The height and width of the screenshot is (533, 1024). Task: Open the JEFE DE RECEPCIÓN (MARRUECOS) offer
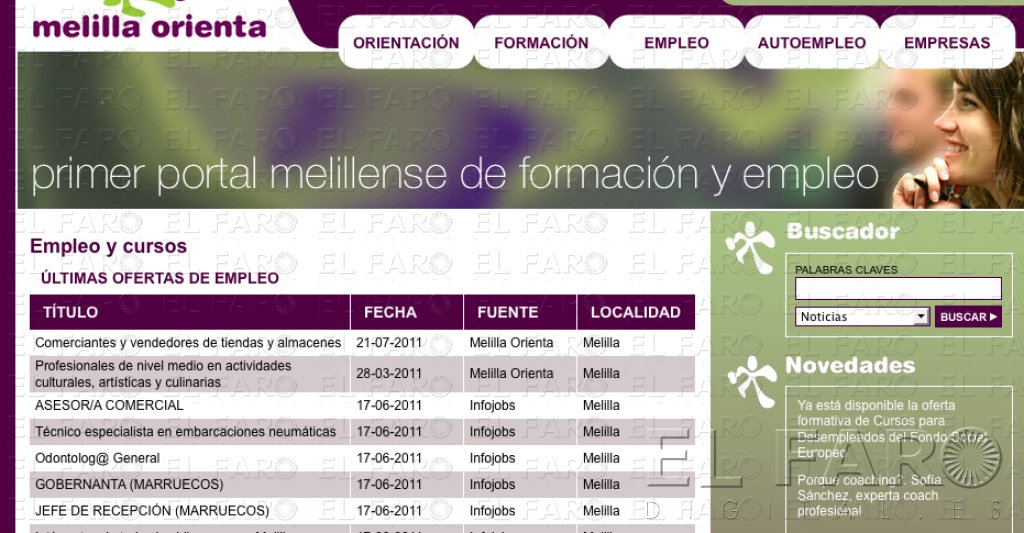[152, 511]
